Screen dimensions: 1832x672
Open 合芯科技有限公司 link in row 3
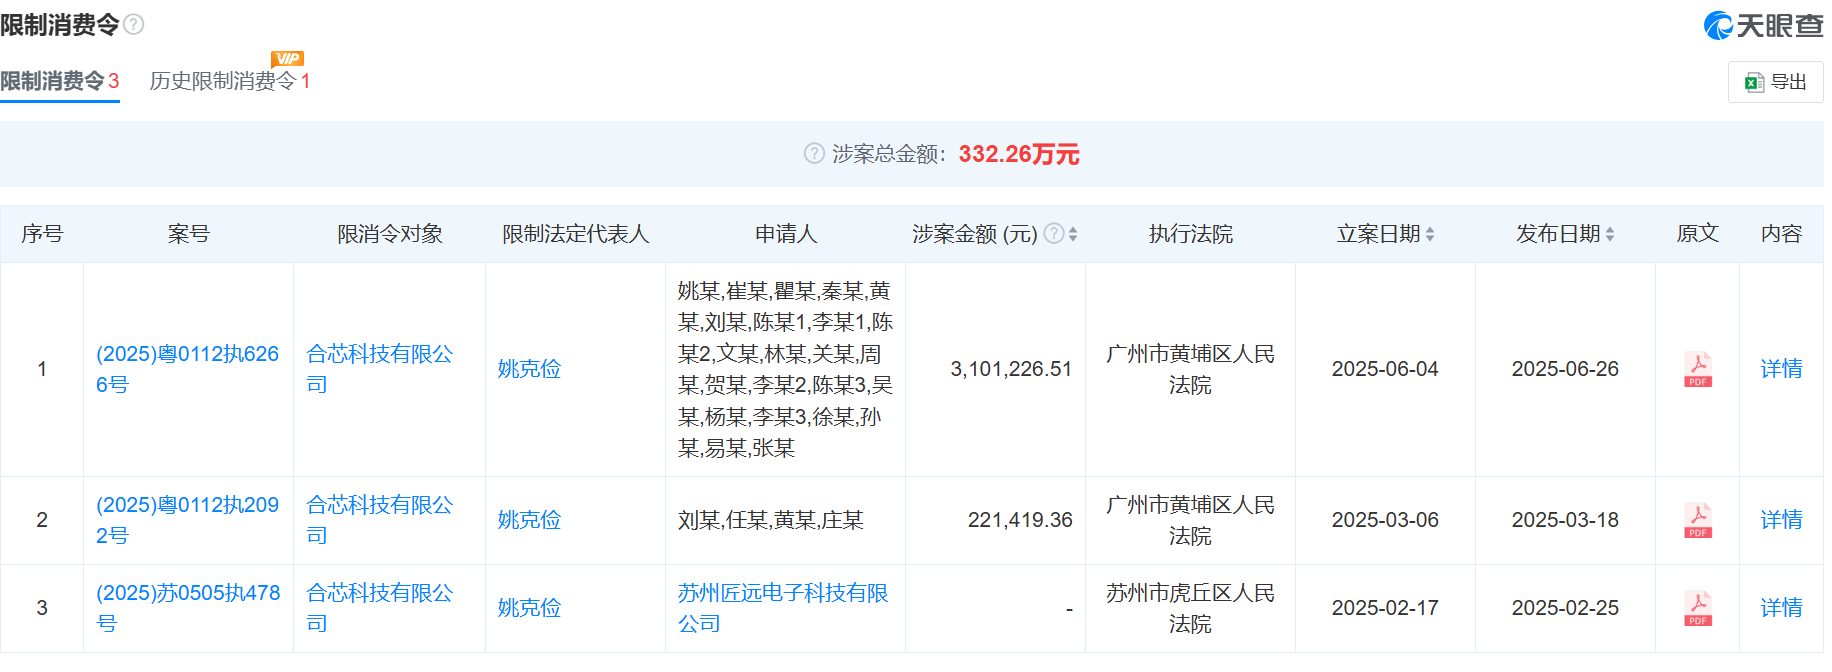380,608
